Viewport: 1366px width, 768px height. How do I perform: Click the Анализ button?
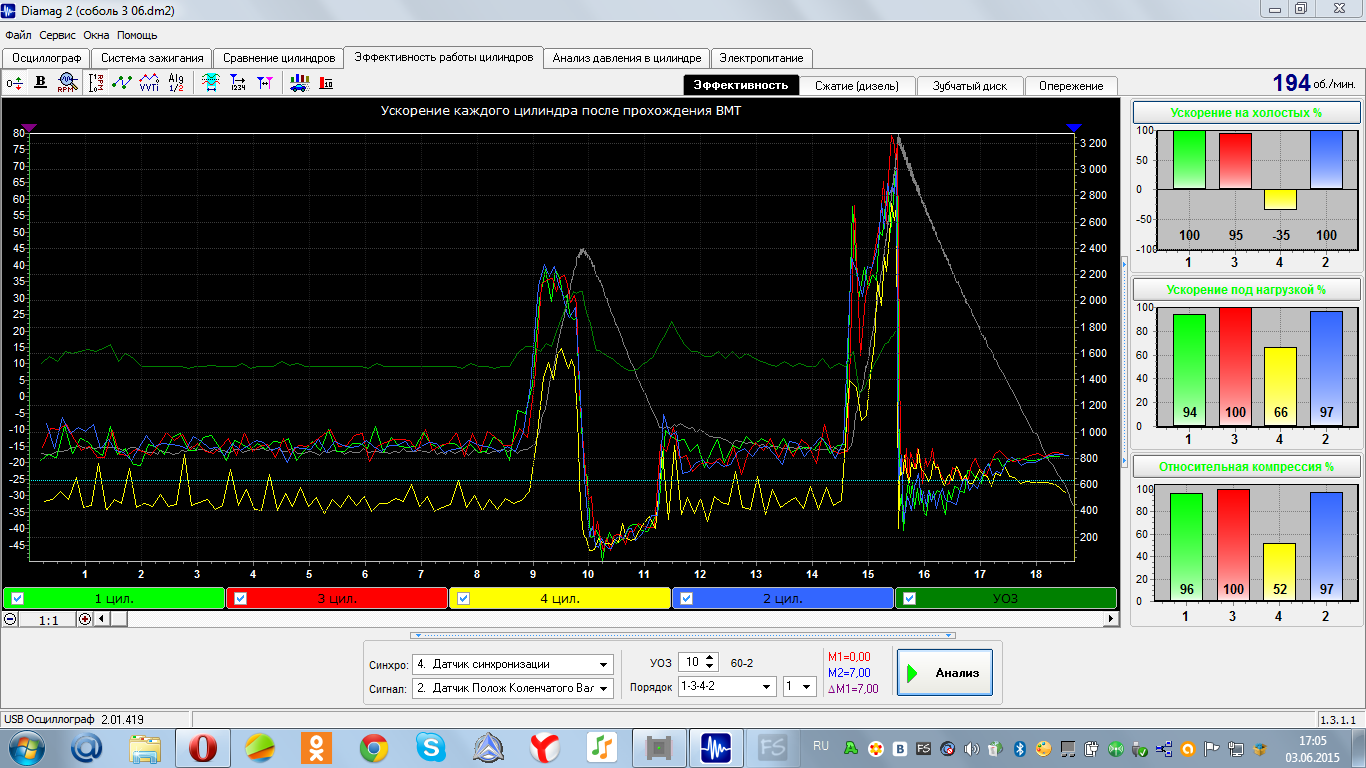[944, 673]
